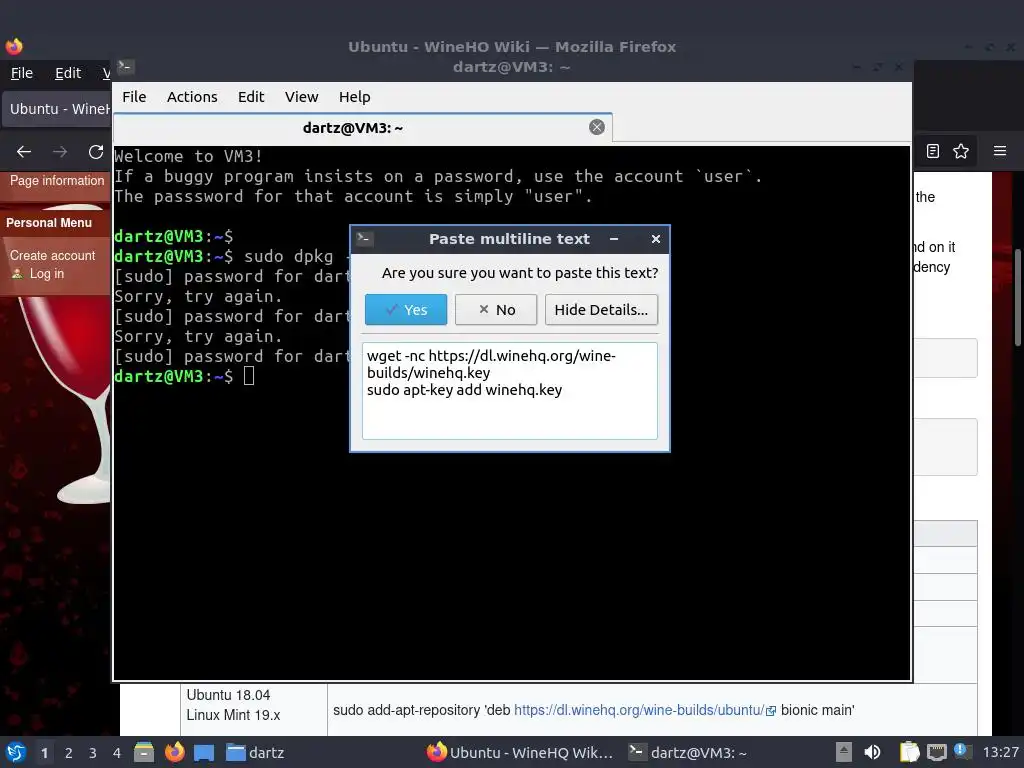Open the terminal File menu

134,97
